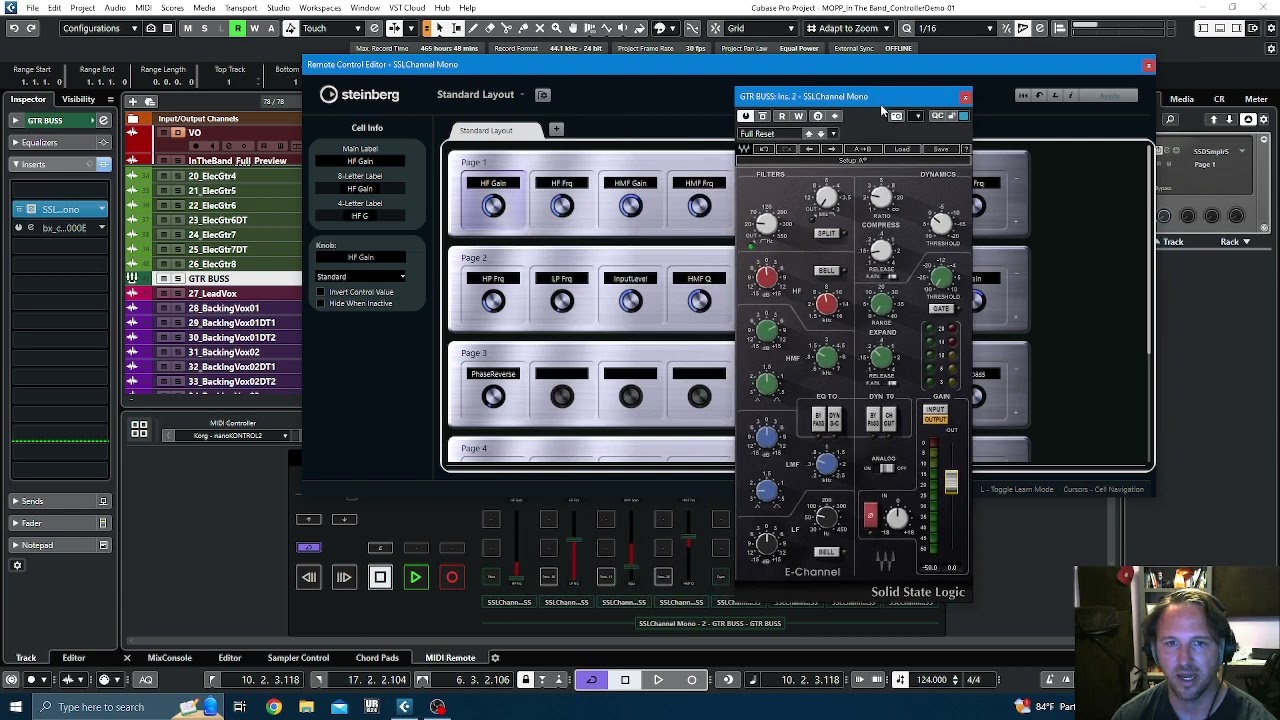Screen dimensions: 1280x720
Task: Click the rewind button in MIDI Remote panel
Action: point(308,577)
